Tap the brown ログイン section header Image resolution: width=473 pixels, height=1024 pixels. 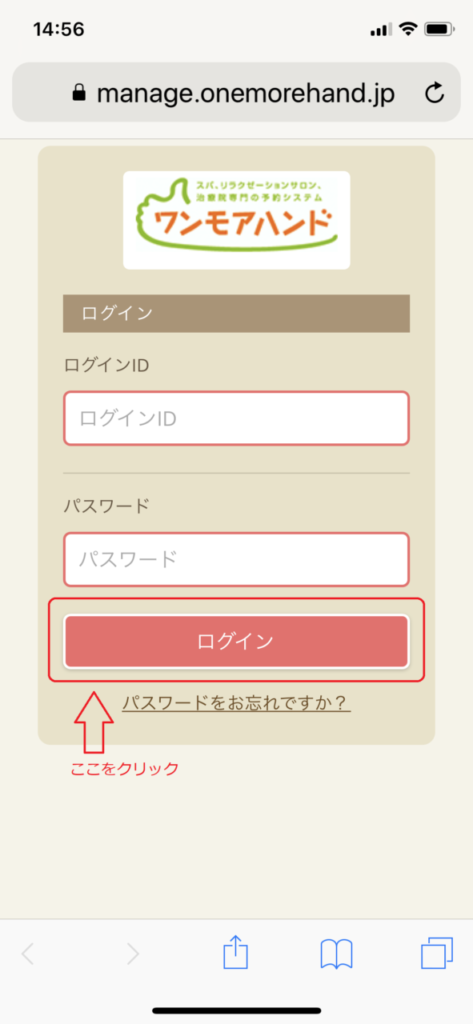pos(236,313)
